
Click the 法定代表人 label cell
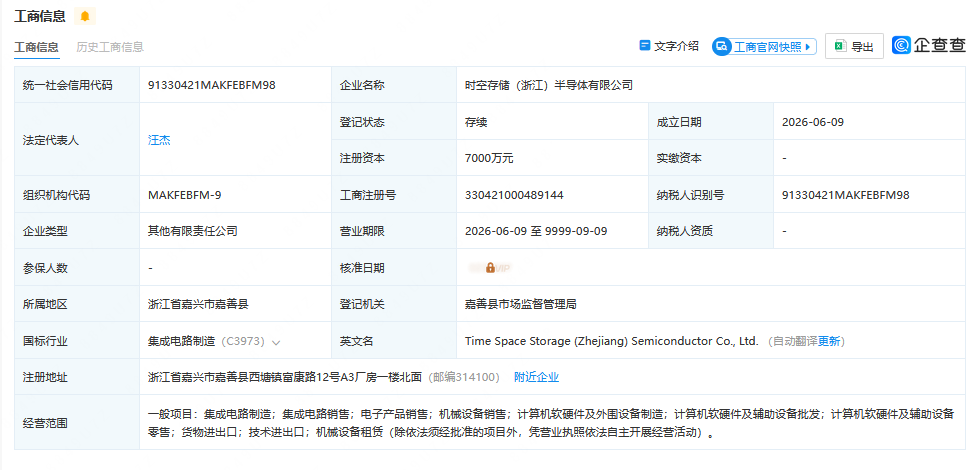pyautogui.click(x=77, y=140)
